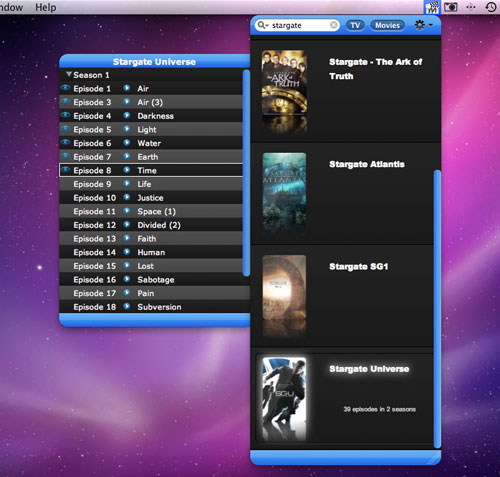This screenshot has height=477, width=500.
Task: Toggle watched eye for Episode 1
Action: click(65, 88)
